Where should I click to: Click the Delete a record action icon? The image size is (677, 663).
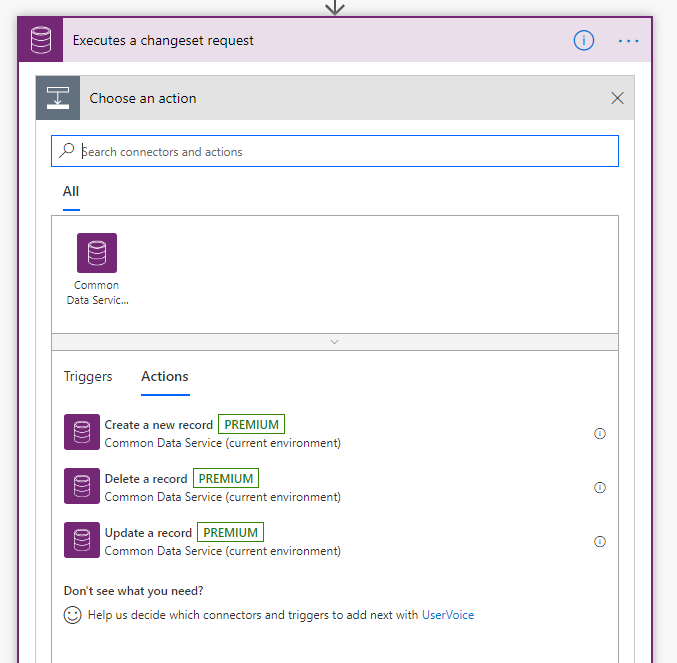tap(82, 487)
